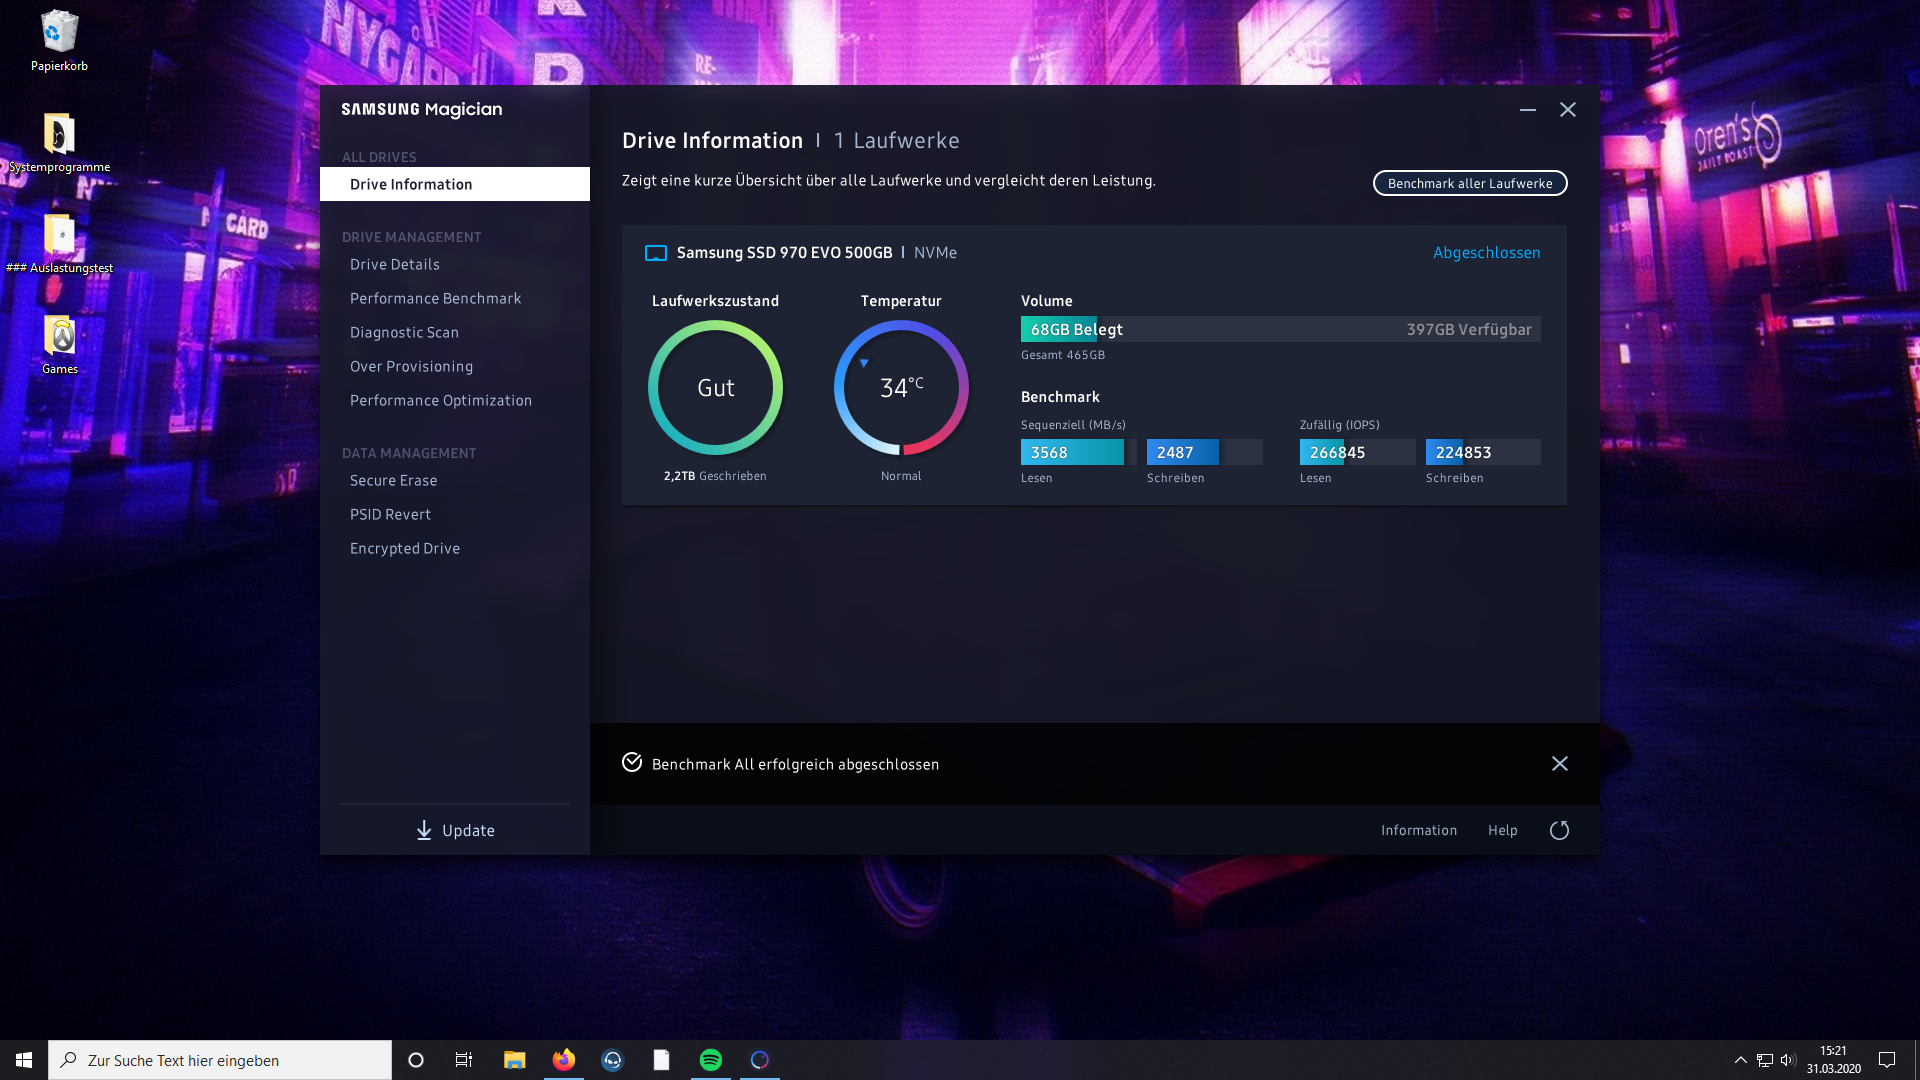The image size is (1920, 1080).
Task: Open Firefox from the taskbar
Action: click(x=564, y=1060)
